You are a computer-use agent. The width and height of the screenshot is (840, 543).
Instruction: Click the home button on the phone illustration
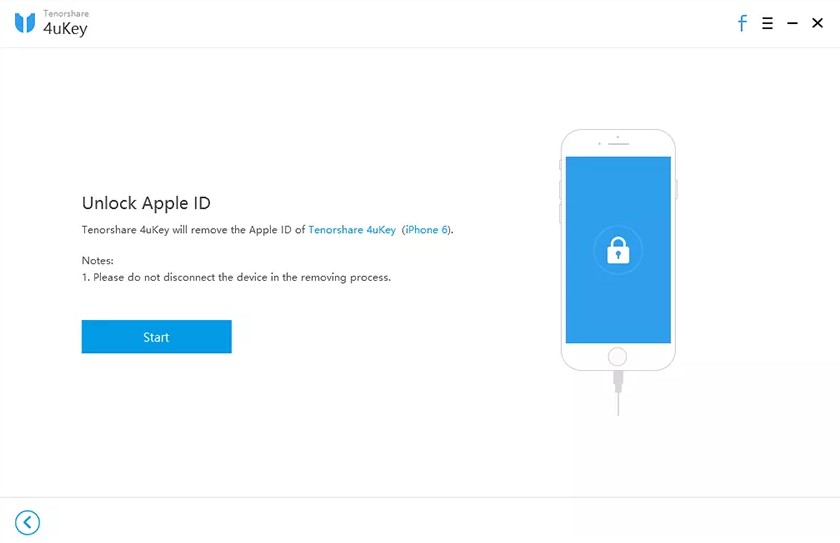[x=618, y=357]
